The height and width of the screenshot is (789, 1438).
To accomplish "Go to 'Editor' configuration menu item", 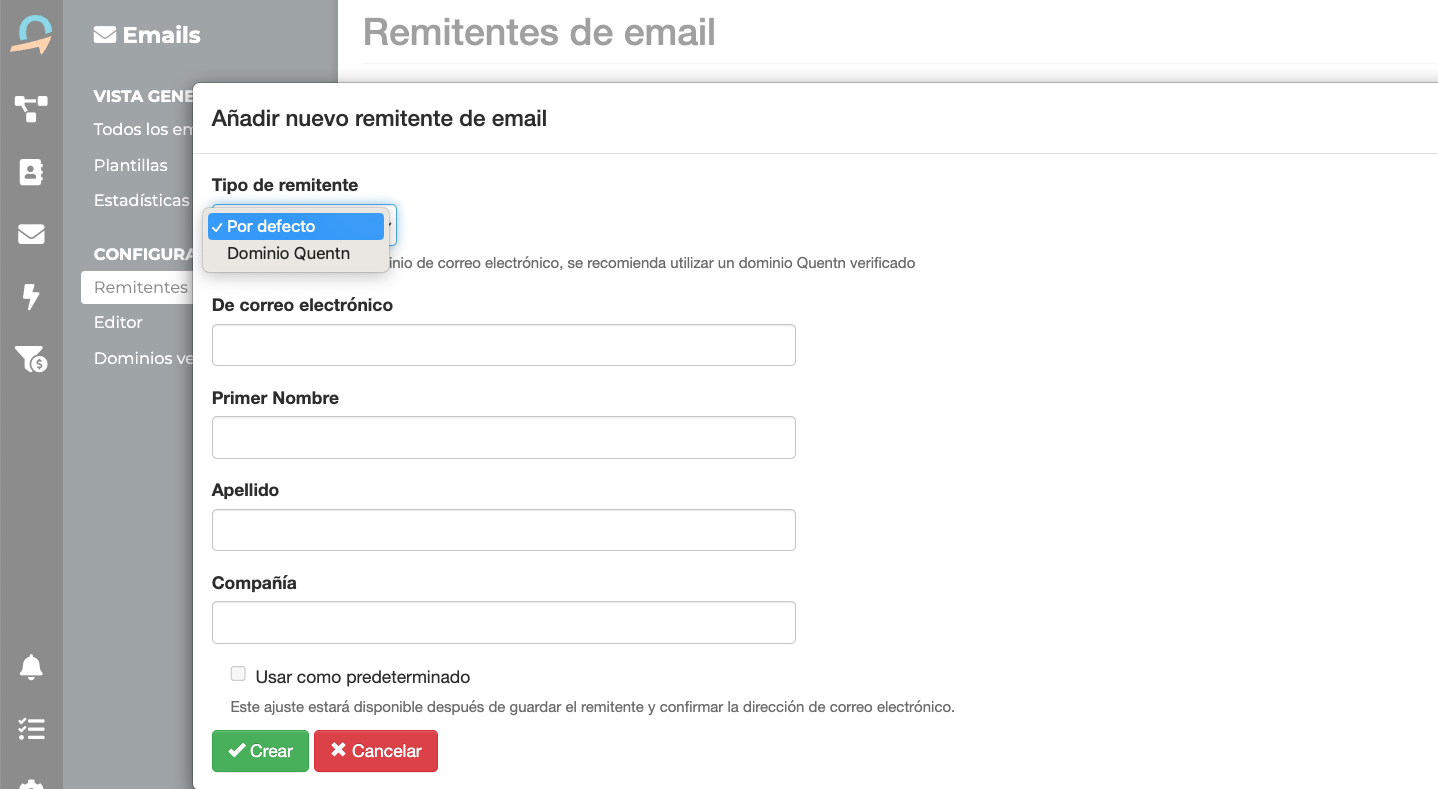I will 118,322.
